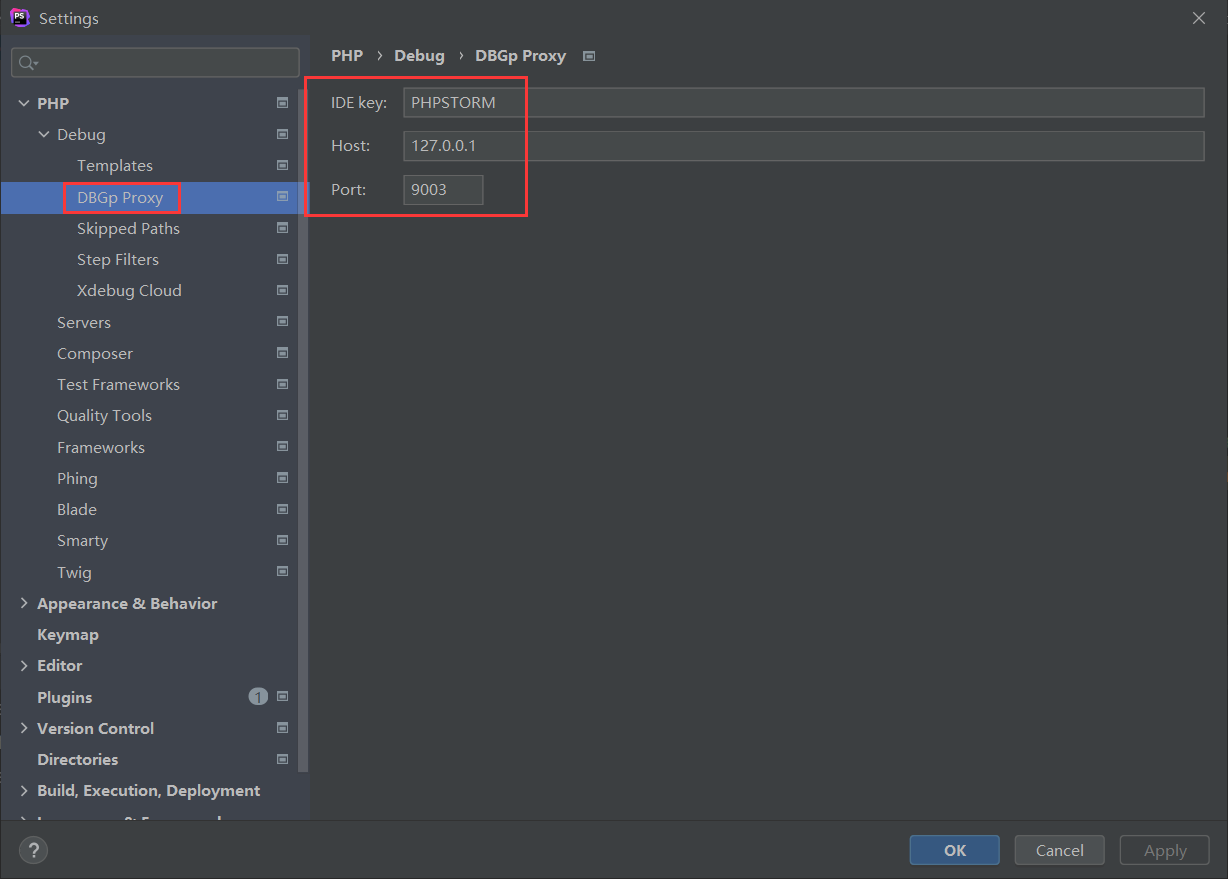Open Twig settings page
The width and height of the screenshot is (1228, 879).
[74, 572]
